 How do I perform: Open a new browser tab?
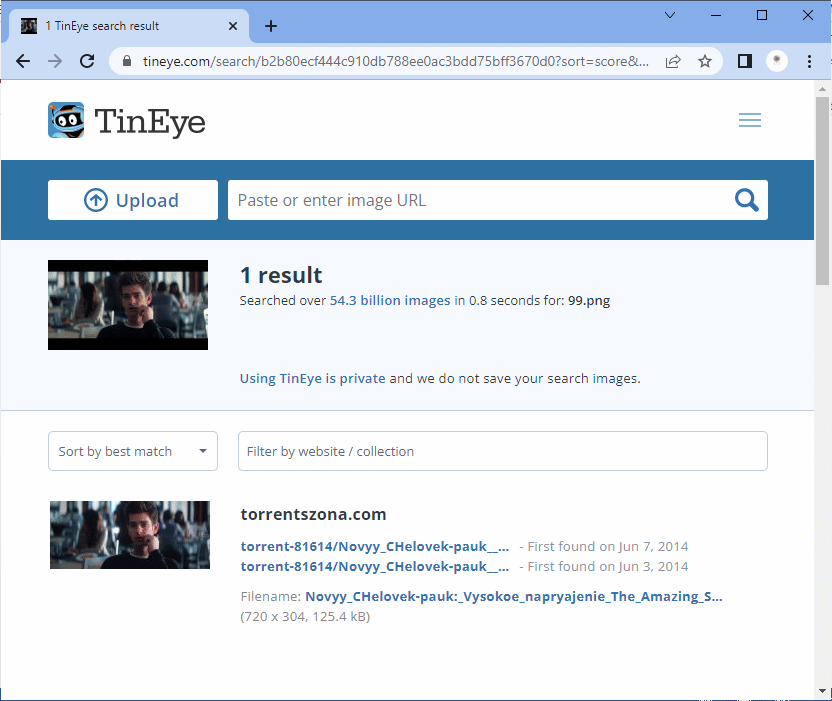270,26
